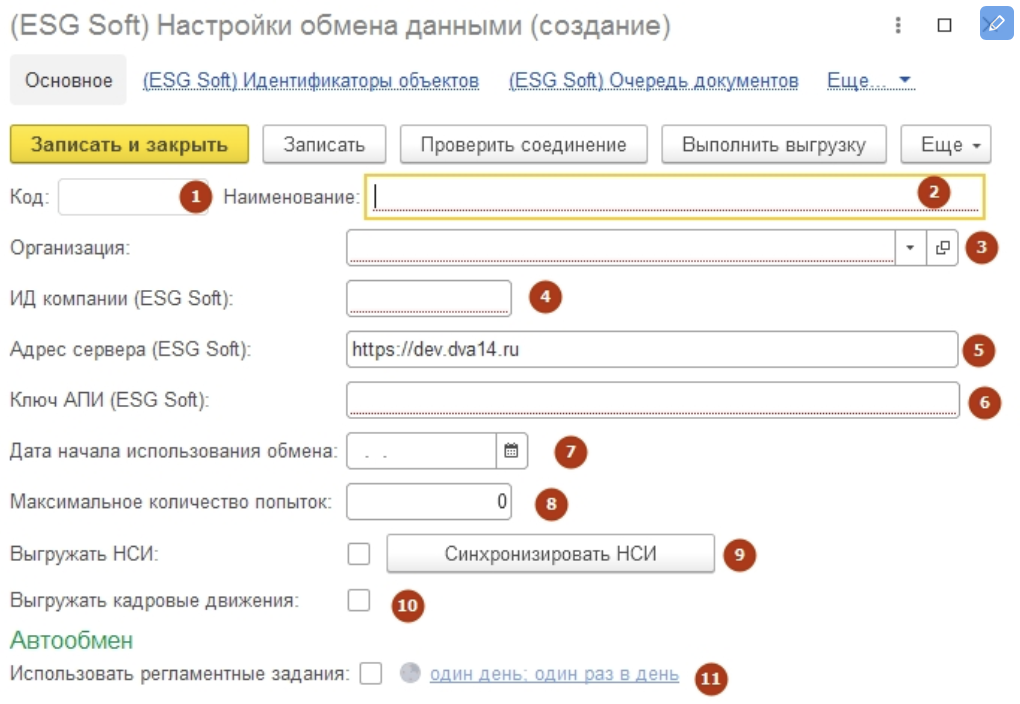Click the blue pencil edit icon
This screenshot has height=704, width=1020.
tap(996, 24)
